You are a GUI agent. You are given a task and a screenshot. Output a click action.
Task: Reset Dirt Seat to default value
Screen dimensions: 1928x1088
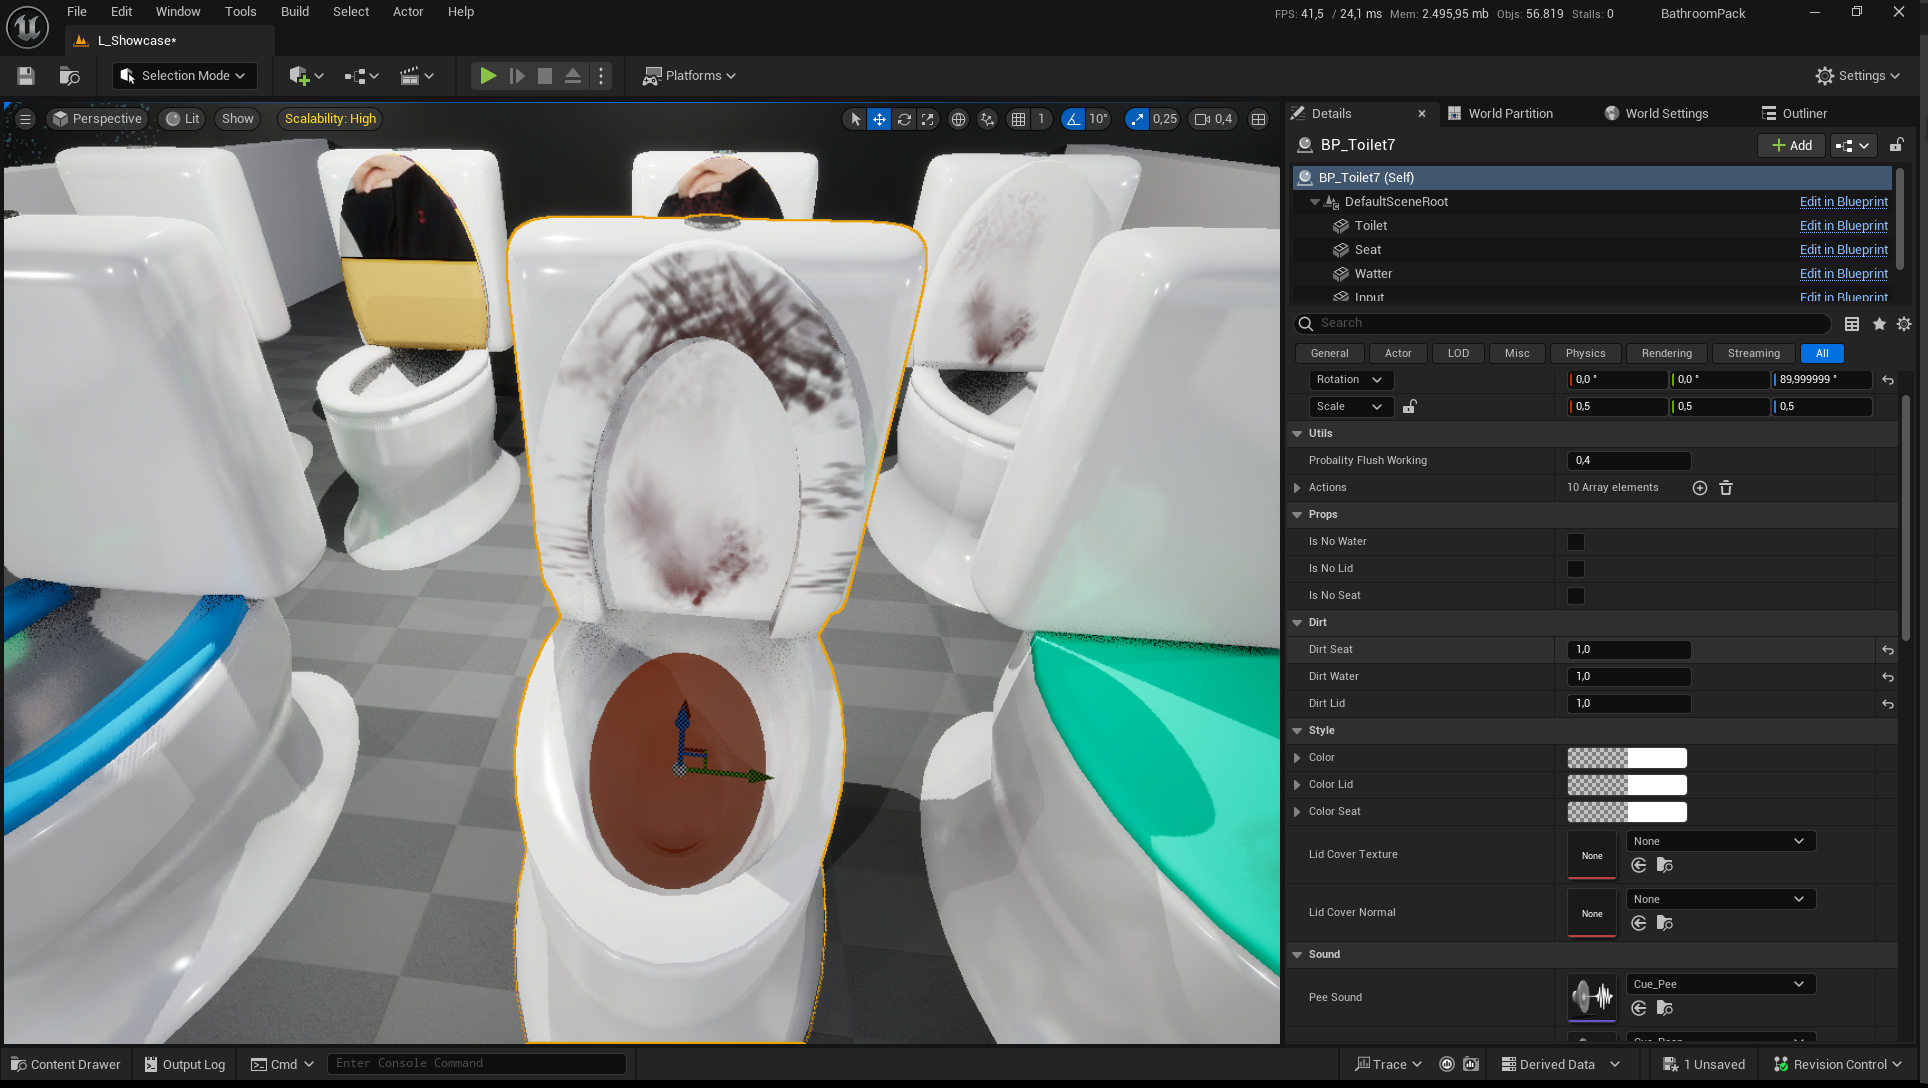pos(1888,650)
